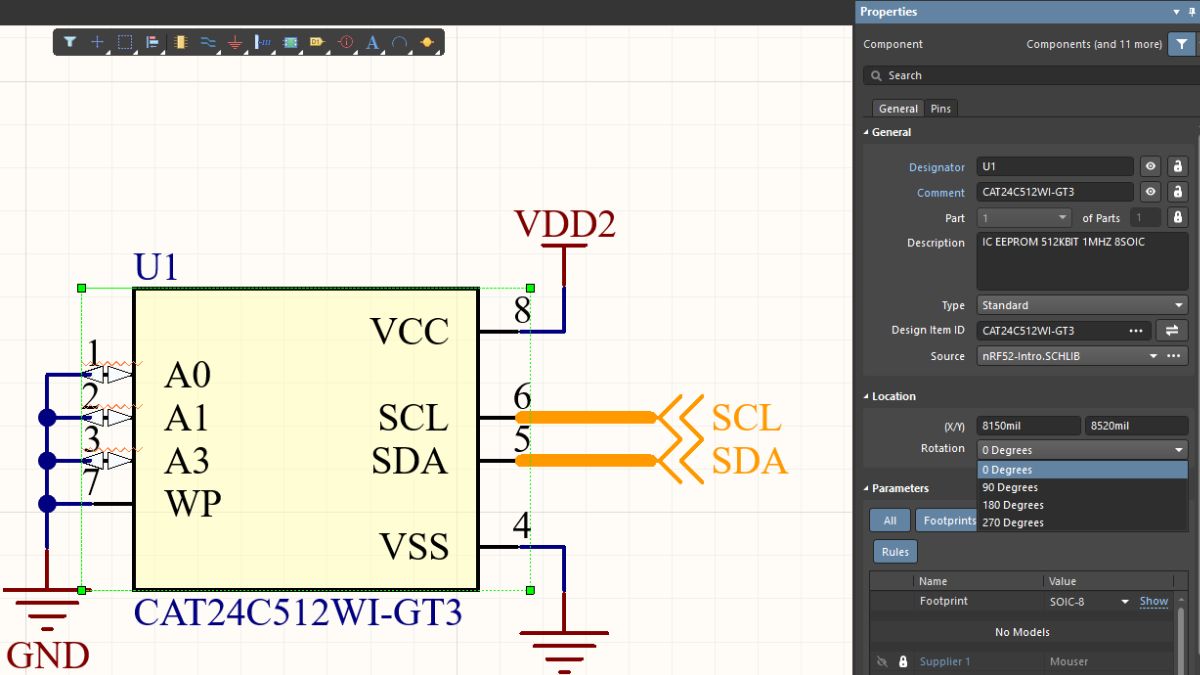The width and height of the screenshot is (1200, 675).
Task: Click the Designator label link
Action: [x=937, y=168]
